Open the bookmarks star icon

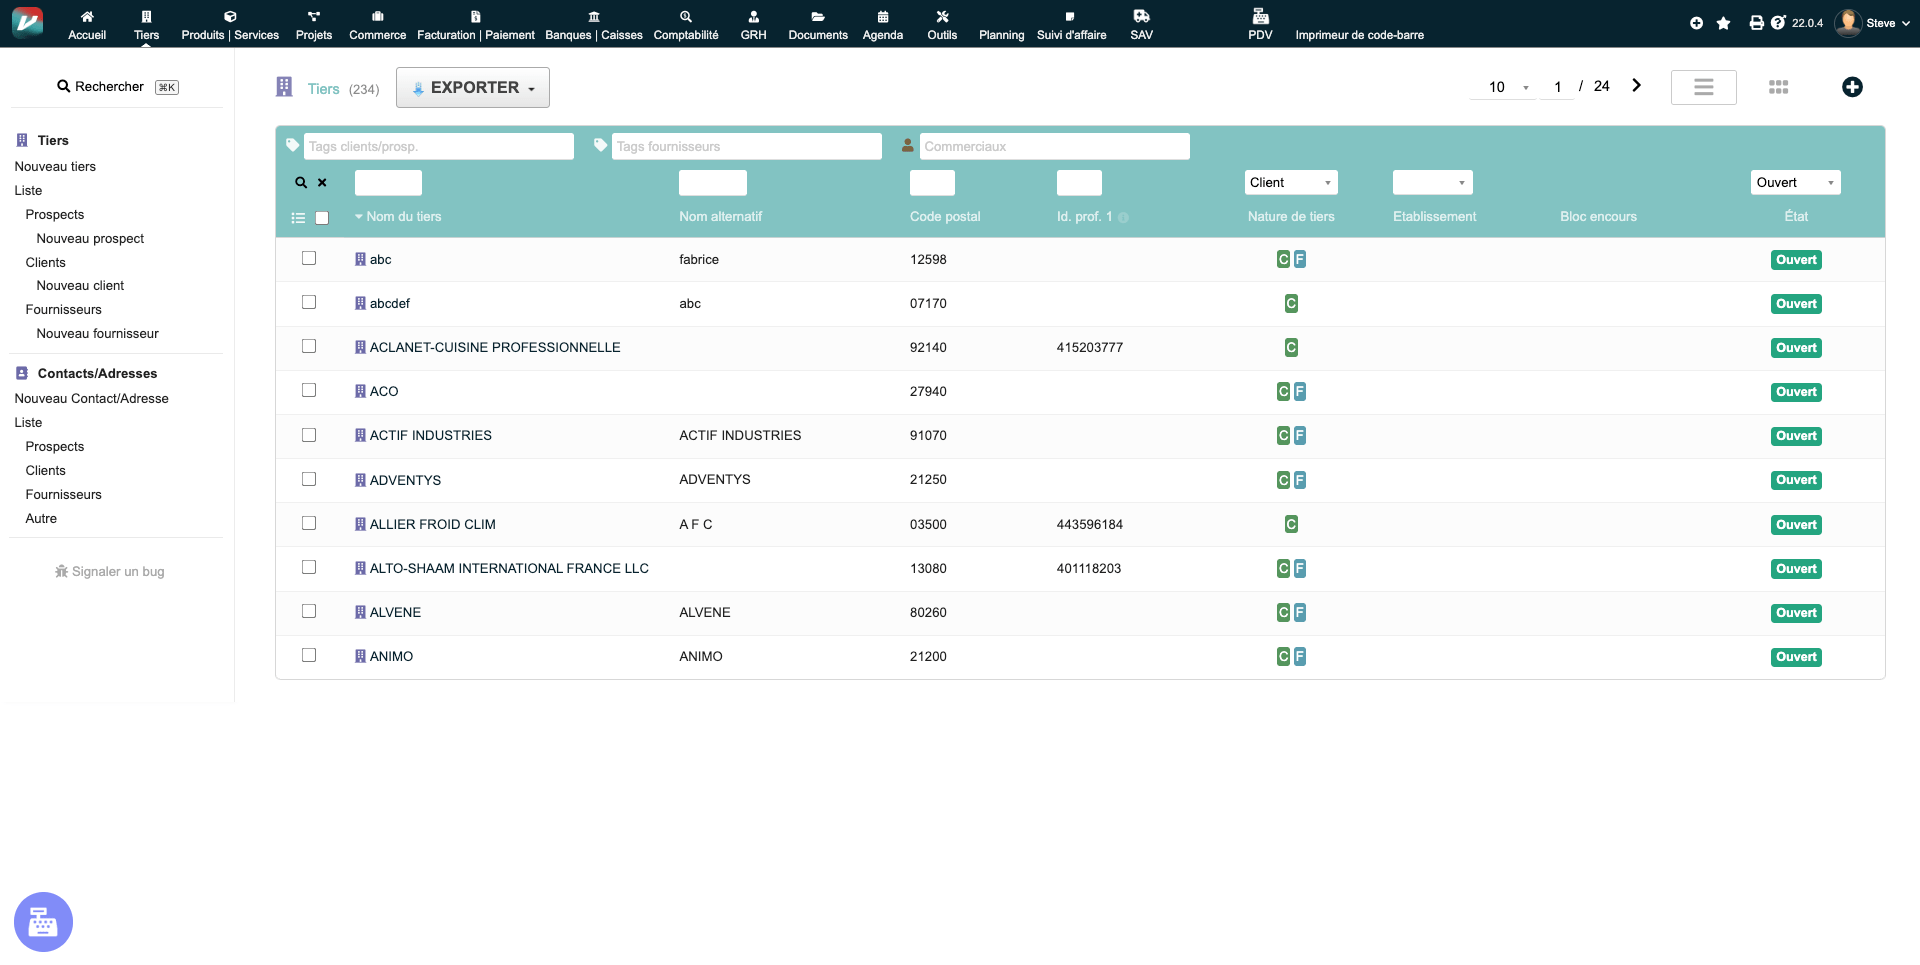(1723, 23)
